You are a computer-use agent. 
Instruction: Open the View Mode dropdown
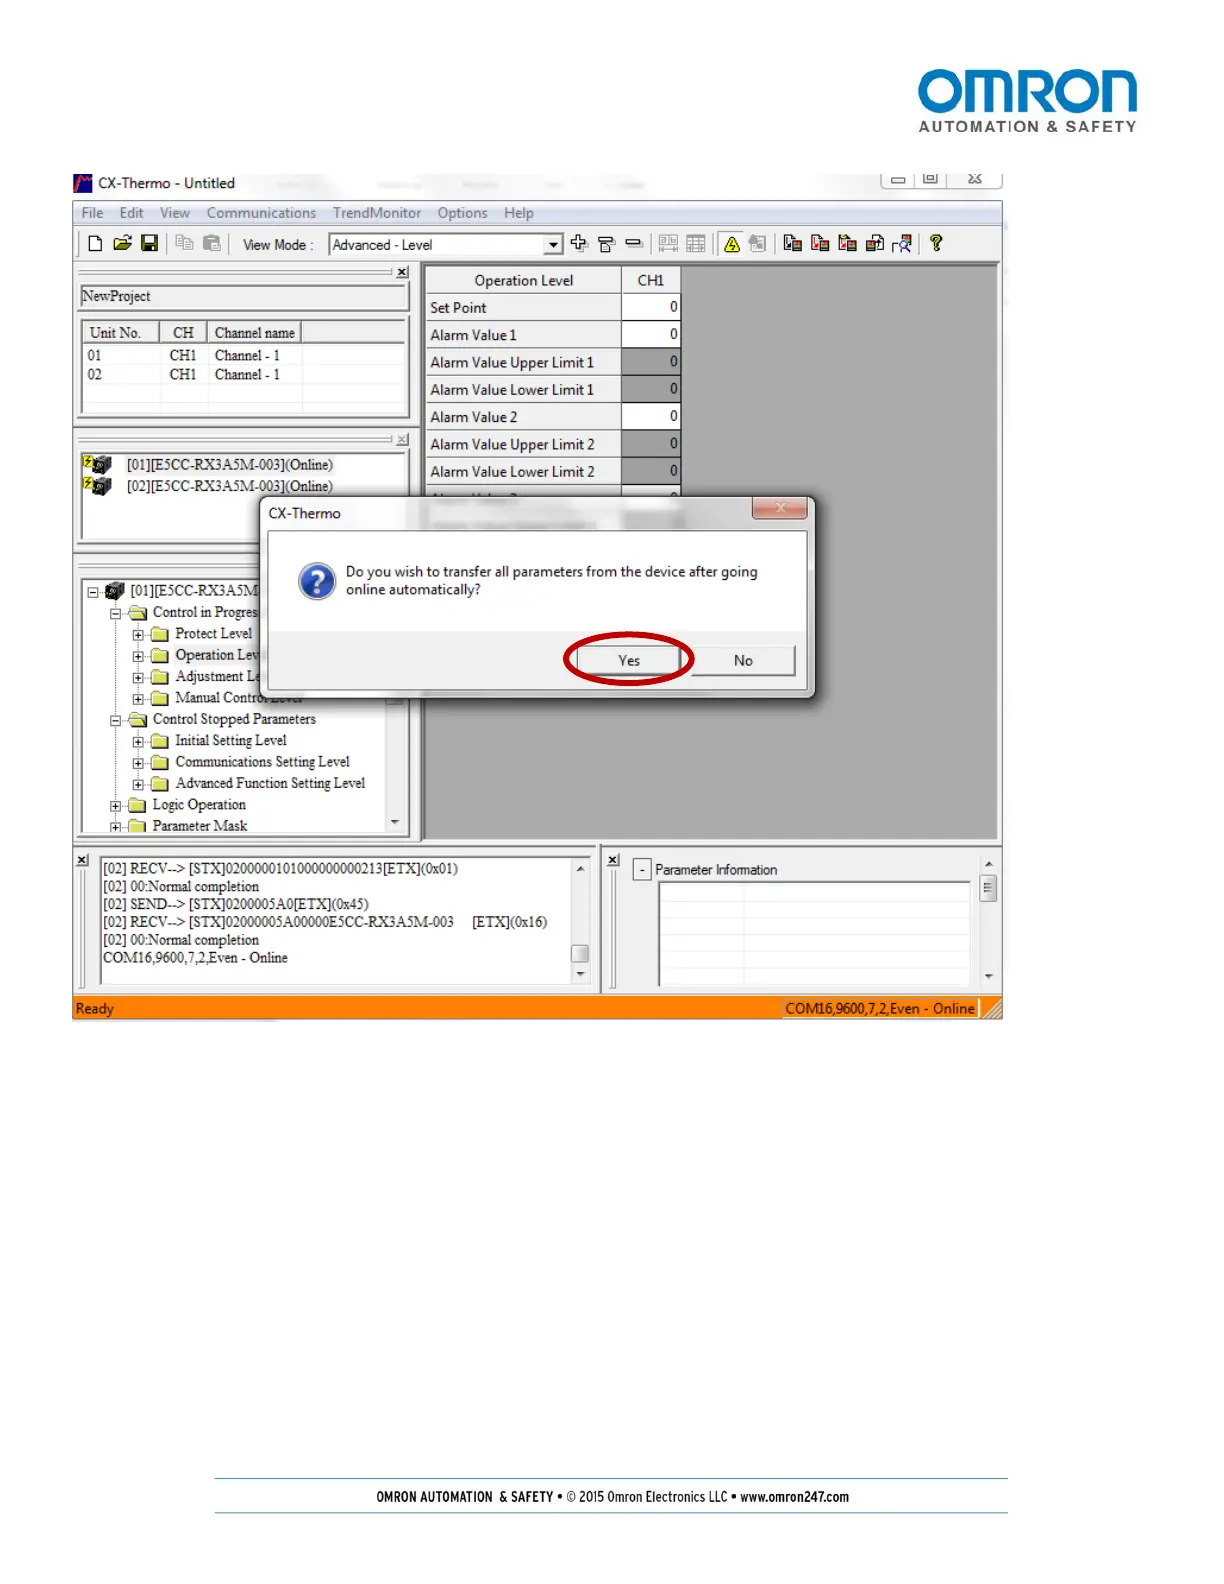[553, 245]
